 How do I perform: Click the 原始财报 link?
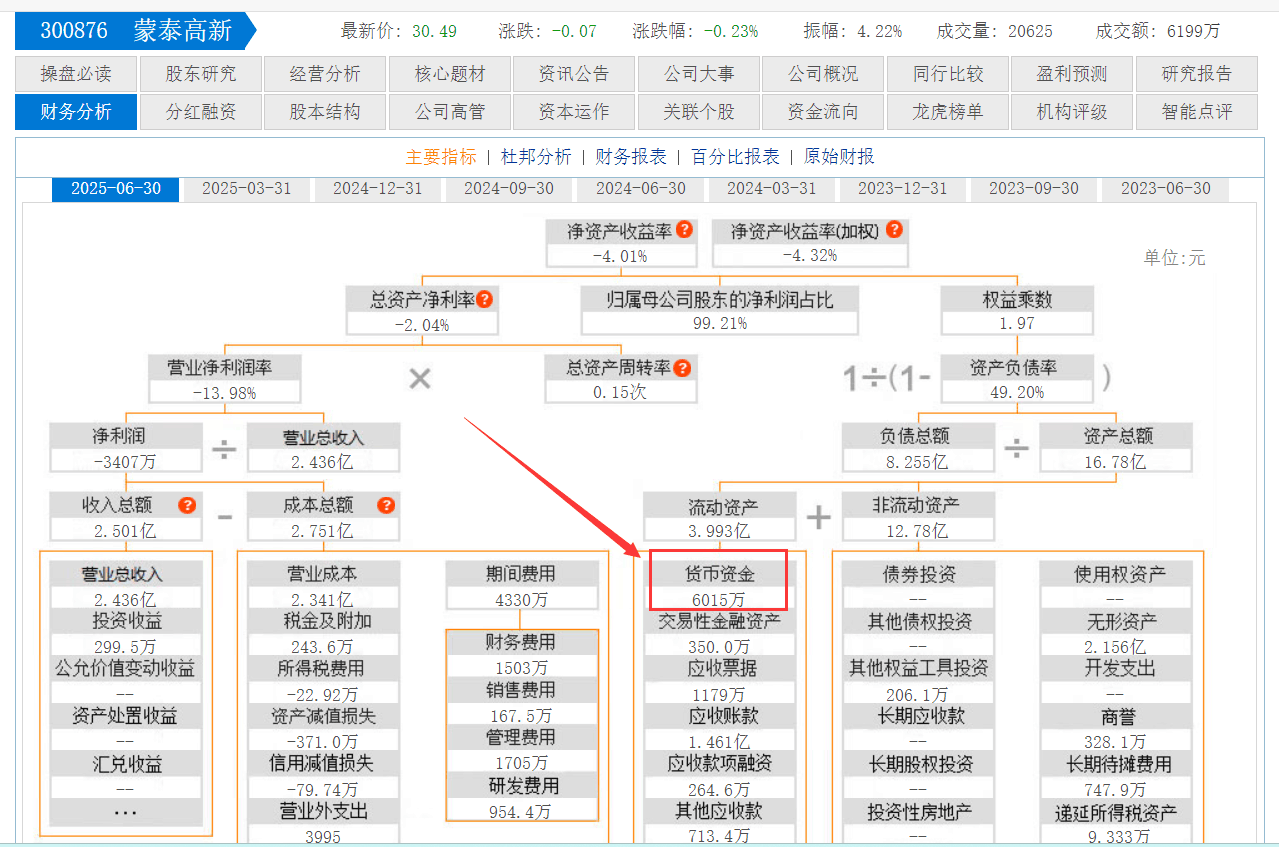839,157
